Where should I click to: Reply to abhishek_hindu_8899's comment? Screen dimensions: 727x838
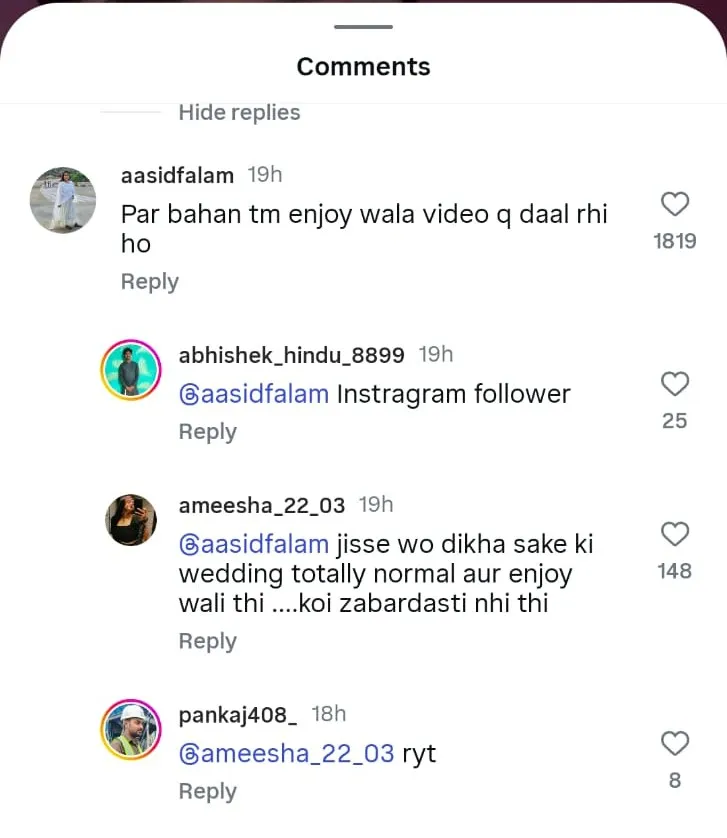coord(207,432)
